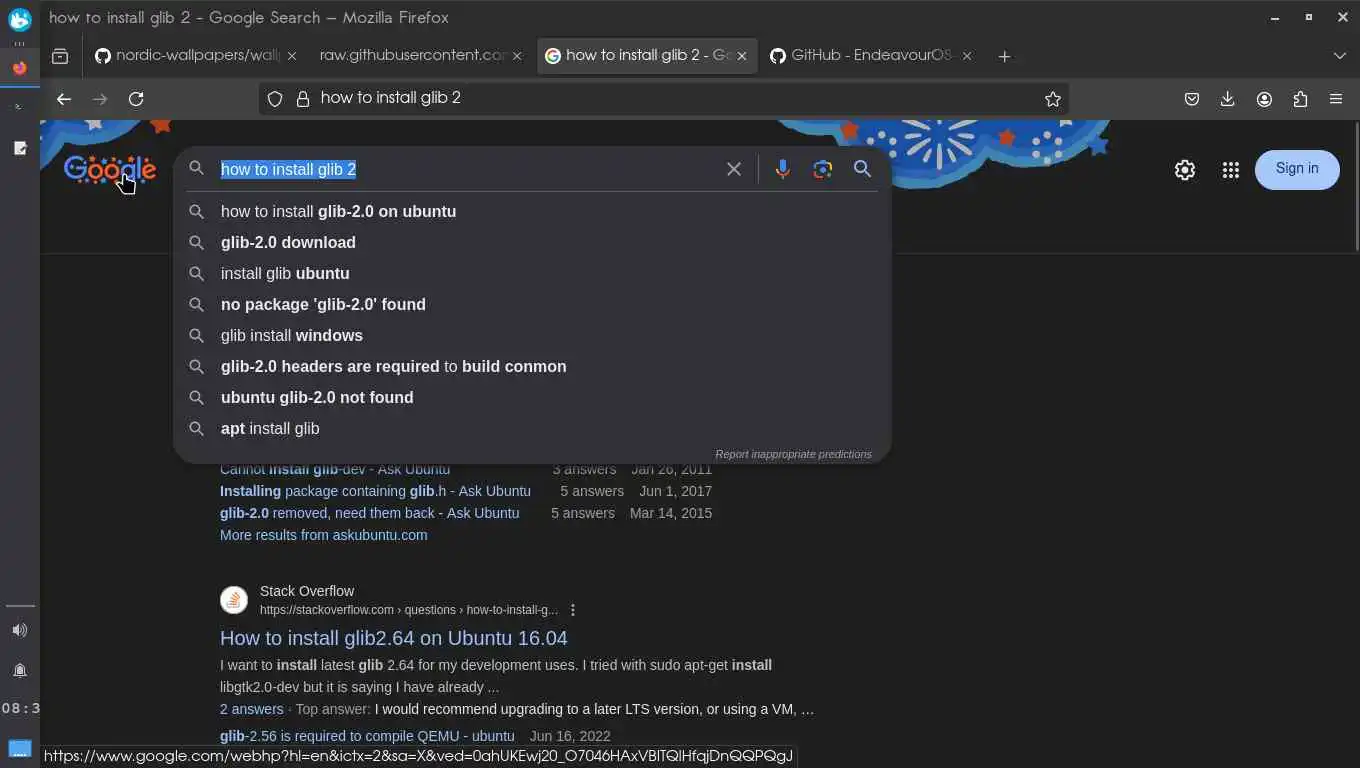Open Firefox account menu

1264,98
